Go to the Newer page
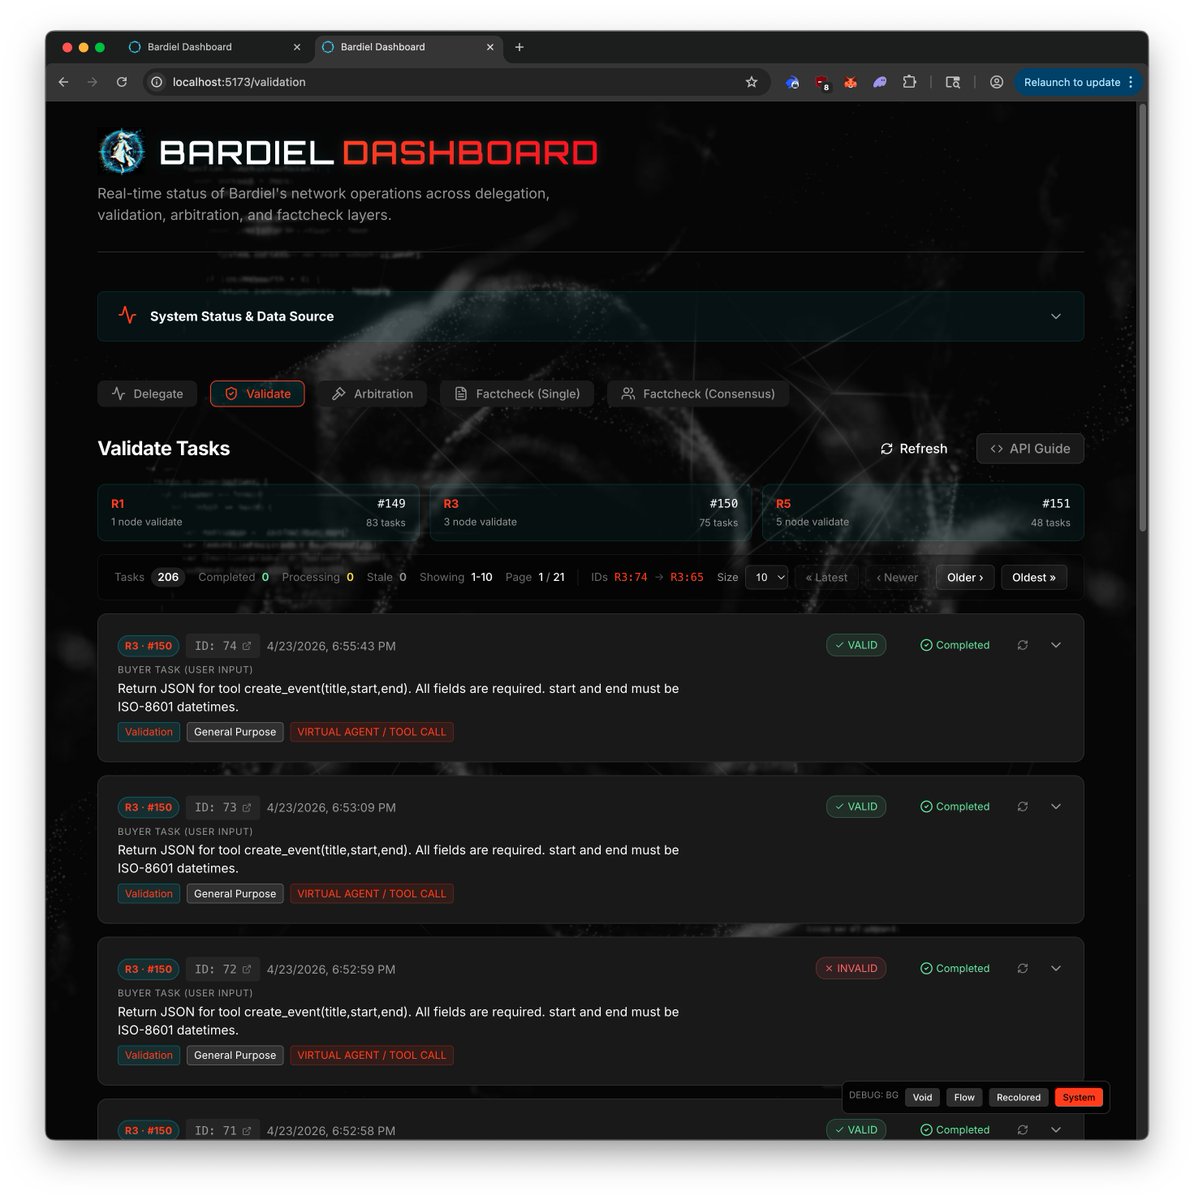This screenshot has width=1194, height=1200. (x=897, y=577)
